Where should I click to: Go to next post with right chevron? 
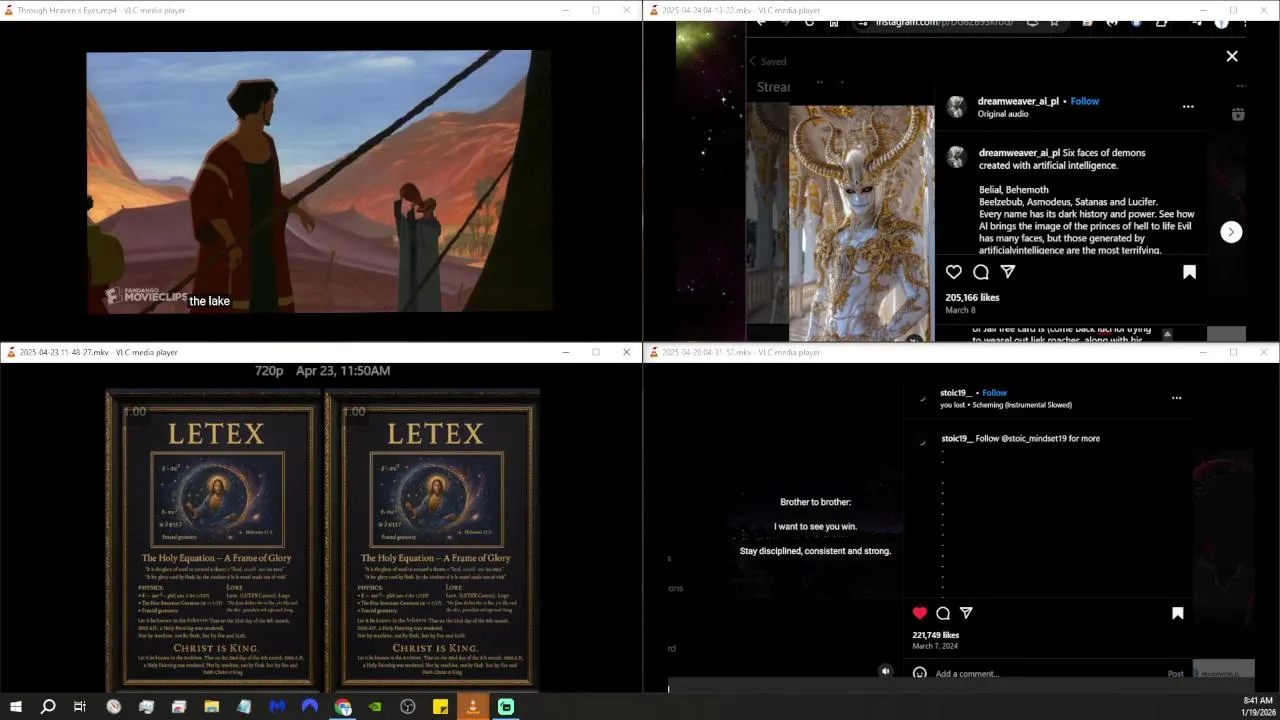[1231, 232]
